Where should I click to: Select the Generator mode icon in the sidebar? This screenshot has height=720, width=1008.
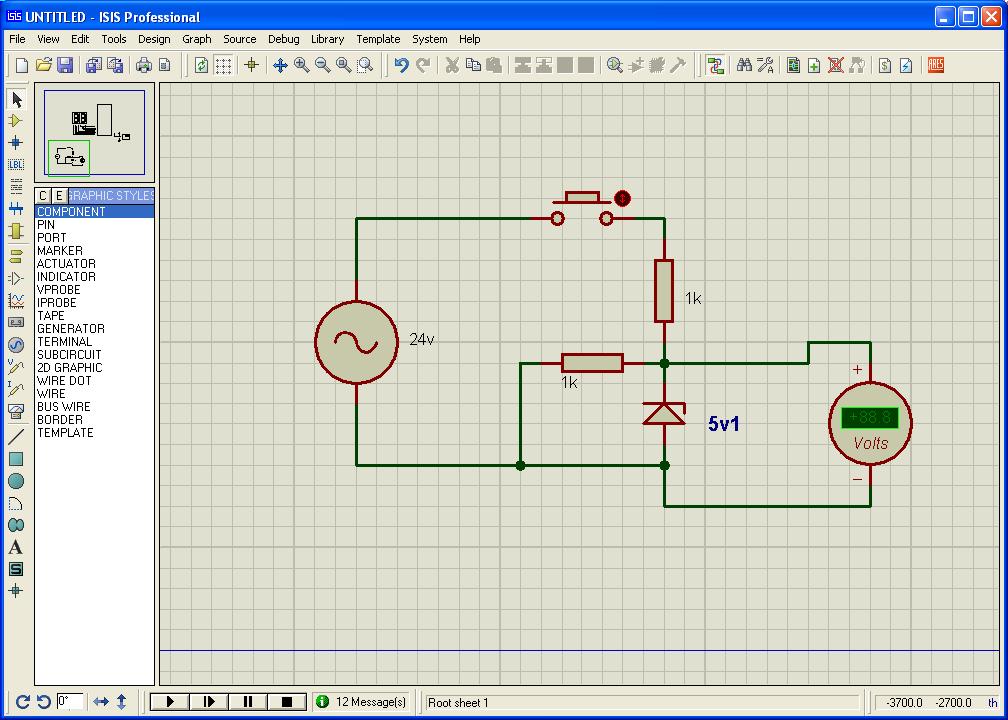click(x=16, y=345)
